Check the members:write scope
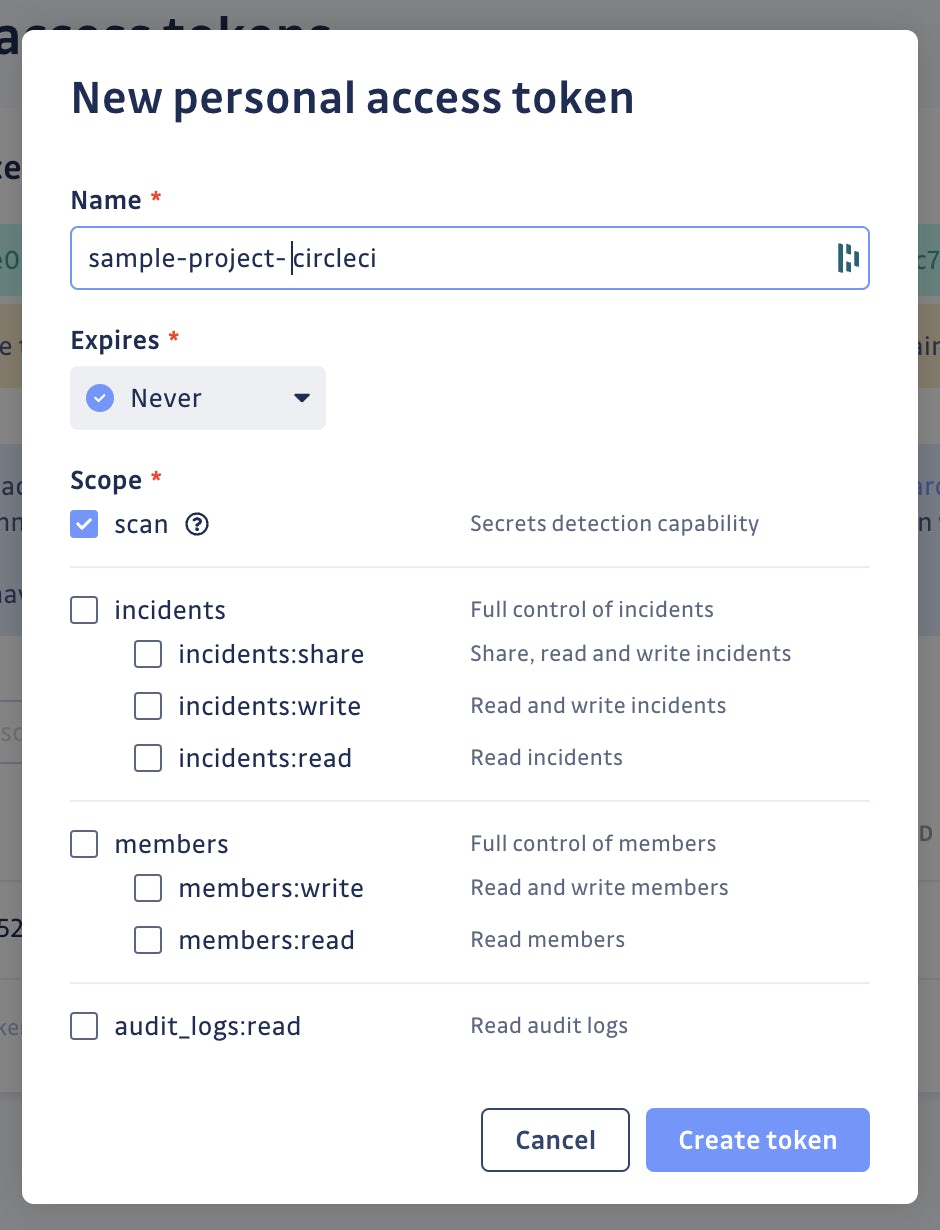 pyautogui.click(x=148, y=888)
